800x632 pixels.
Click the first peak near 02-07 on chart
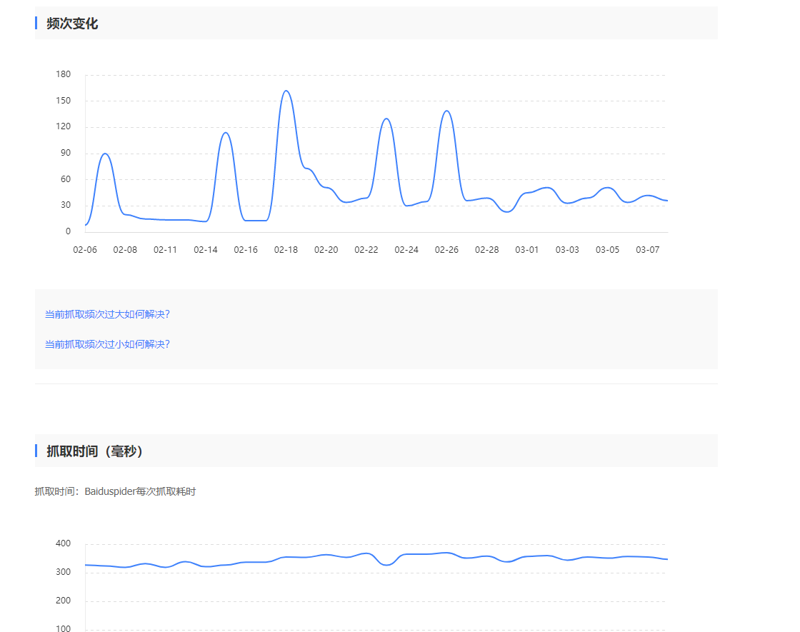point(105,154)
